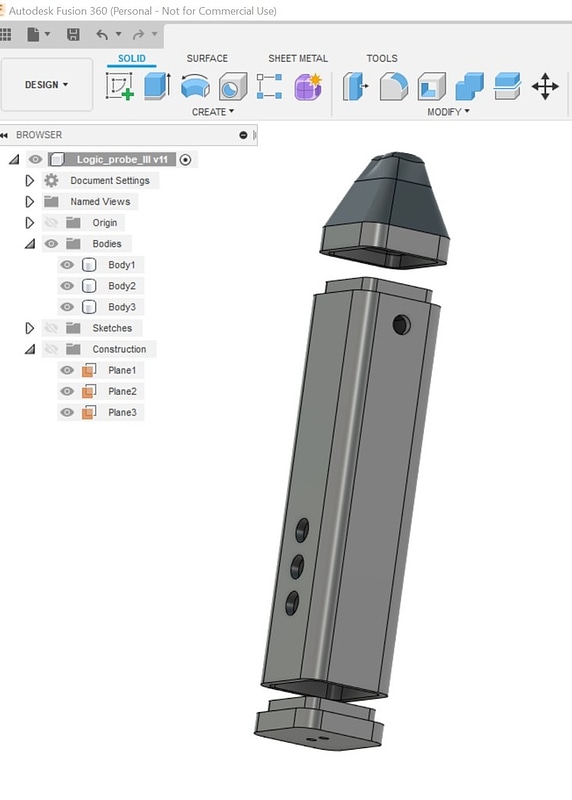The image size is (572, 800).
Task: Collapse the BROWSER panel with double arrows
Action: click(x=5, y=135)
